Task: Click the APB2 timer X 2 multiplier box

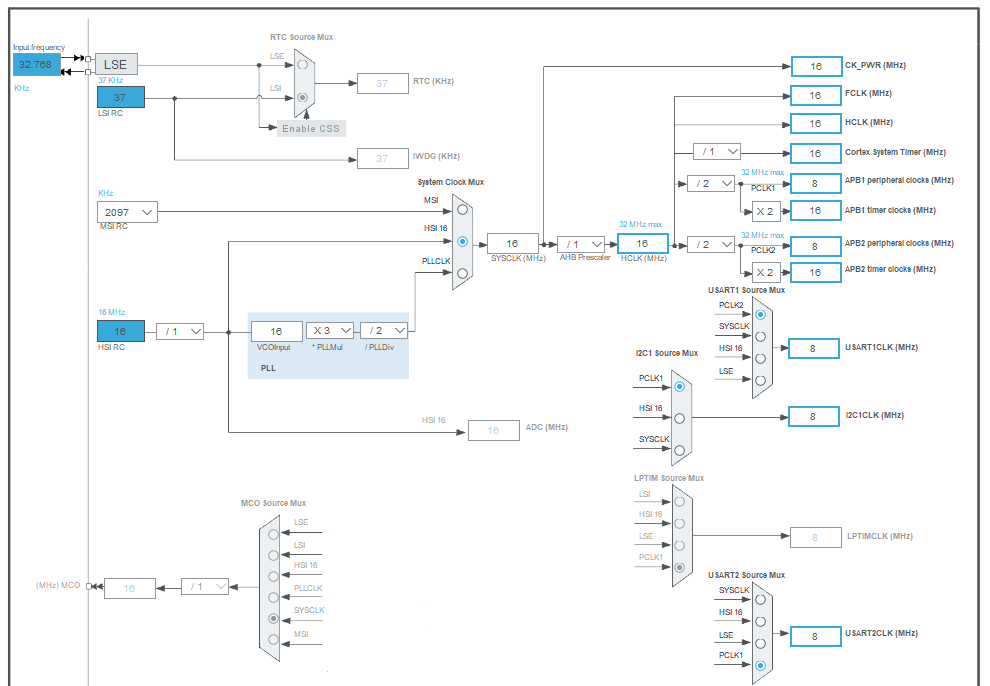Action: pyautogui.click(x=766, y=273)
